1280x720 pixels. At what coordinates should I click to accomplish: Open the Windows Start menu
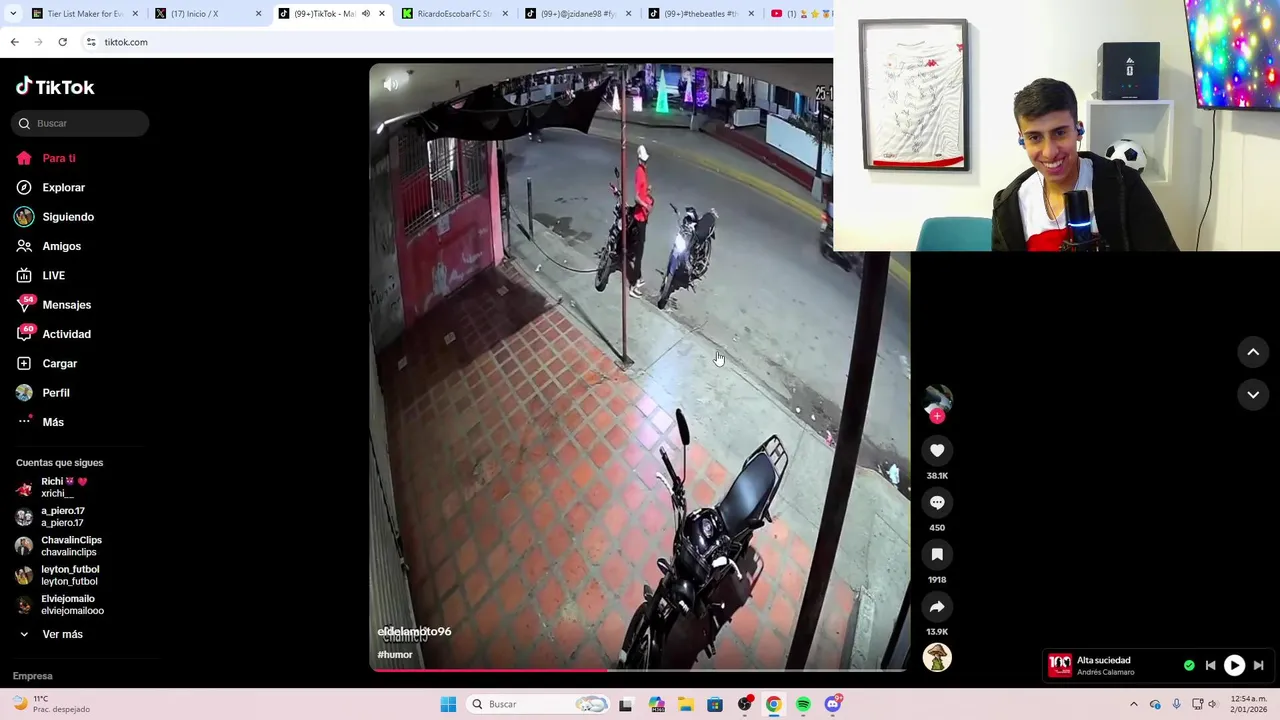[x=448, y=704]
